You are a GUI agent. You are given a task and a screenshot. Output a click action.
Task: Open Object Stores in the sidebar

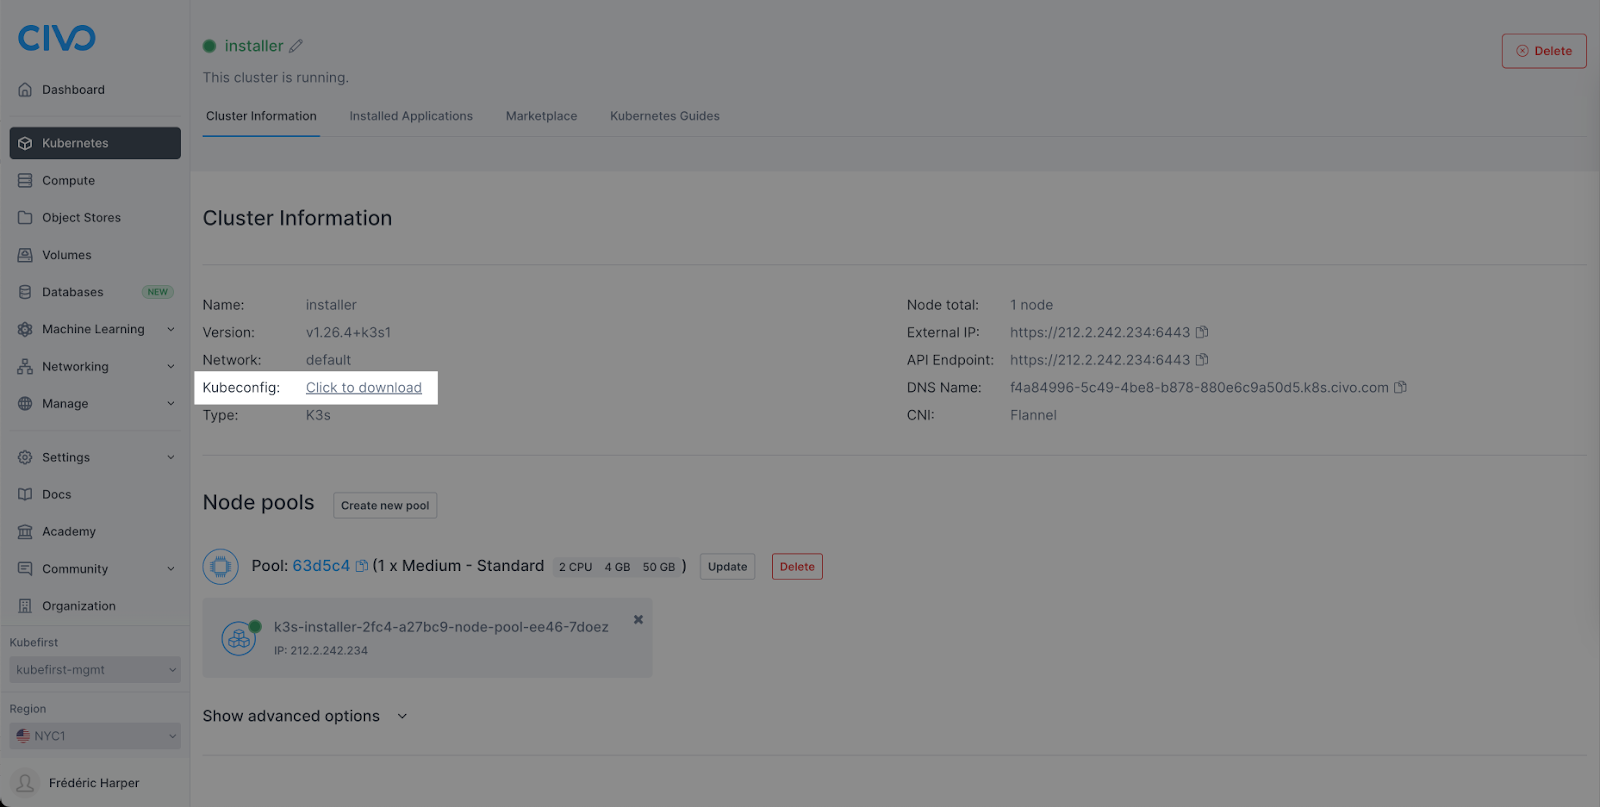click(x=95, y=218)
